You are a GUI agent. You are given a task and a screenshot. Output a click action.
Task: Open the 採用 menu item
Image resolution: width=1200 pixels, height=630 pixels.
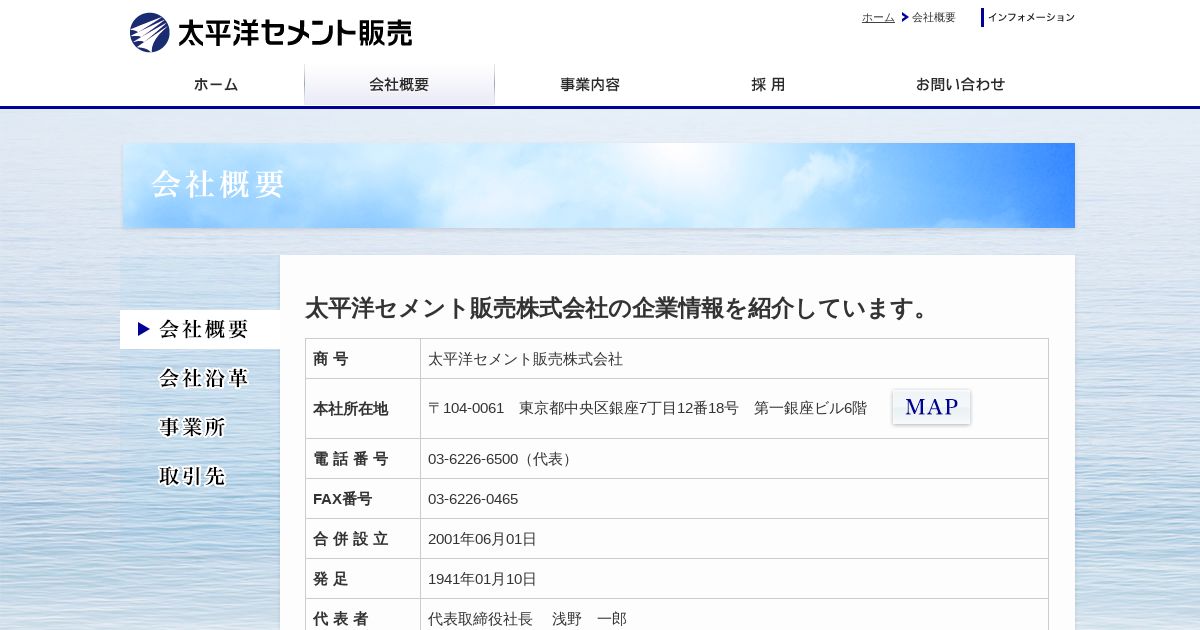point(768,85)
